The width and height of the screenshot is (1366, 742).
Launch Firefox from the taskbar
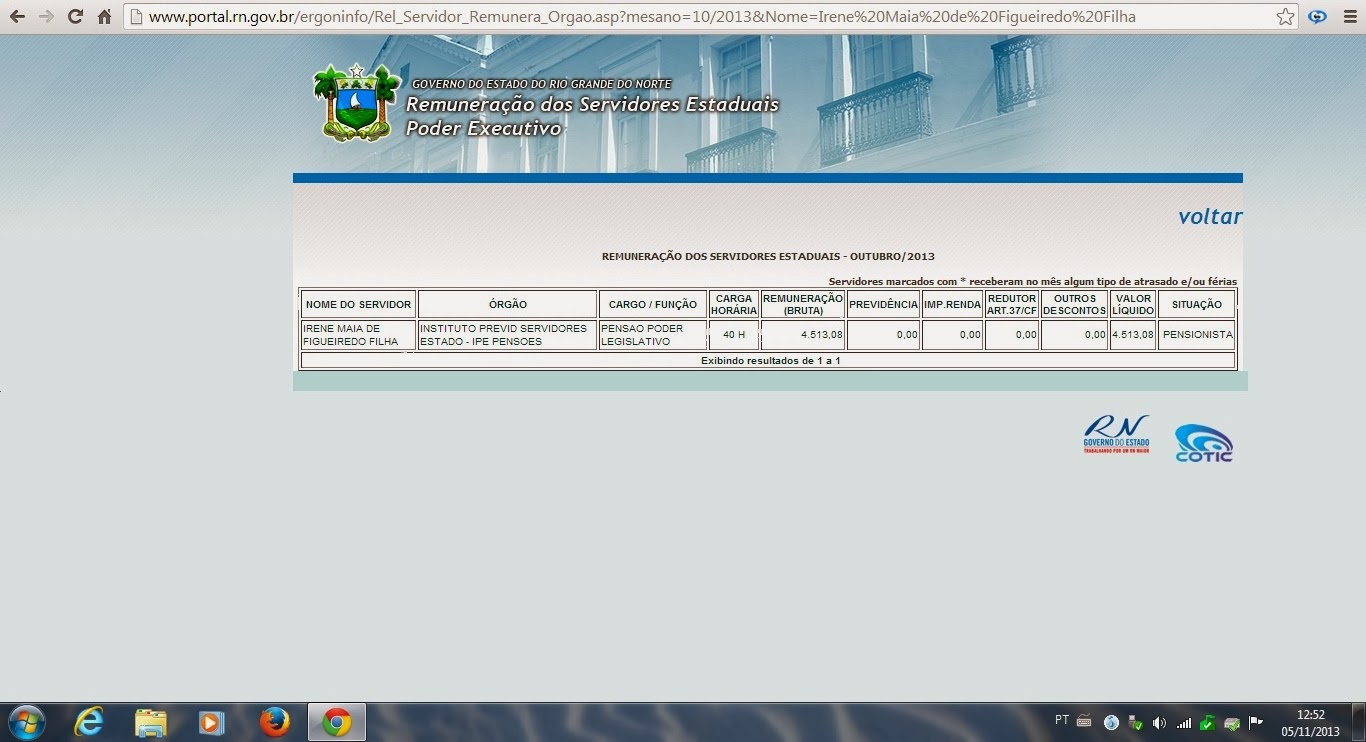(x=274, y=722)
